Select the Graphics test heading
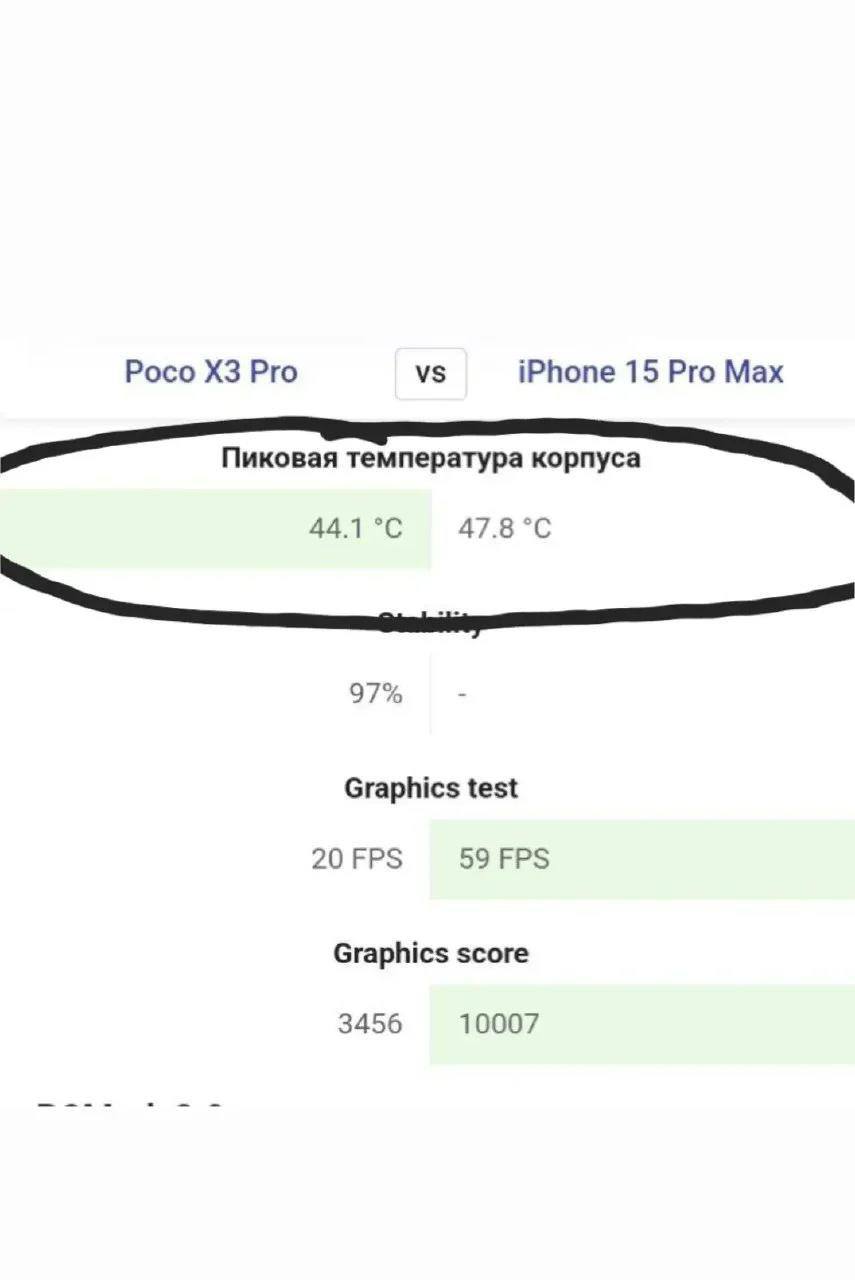 tap(431, 788)
